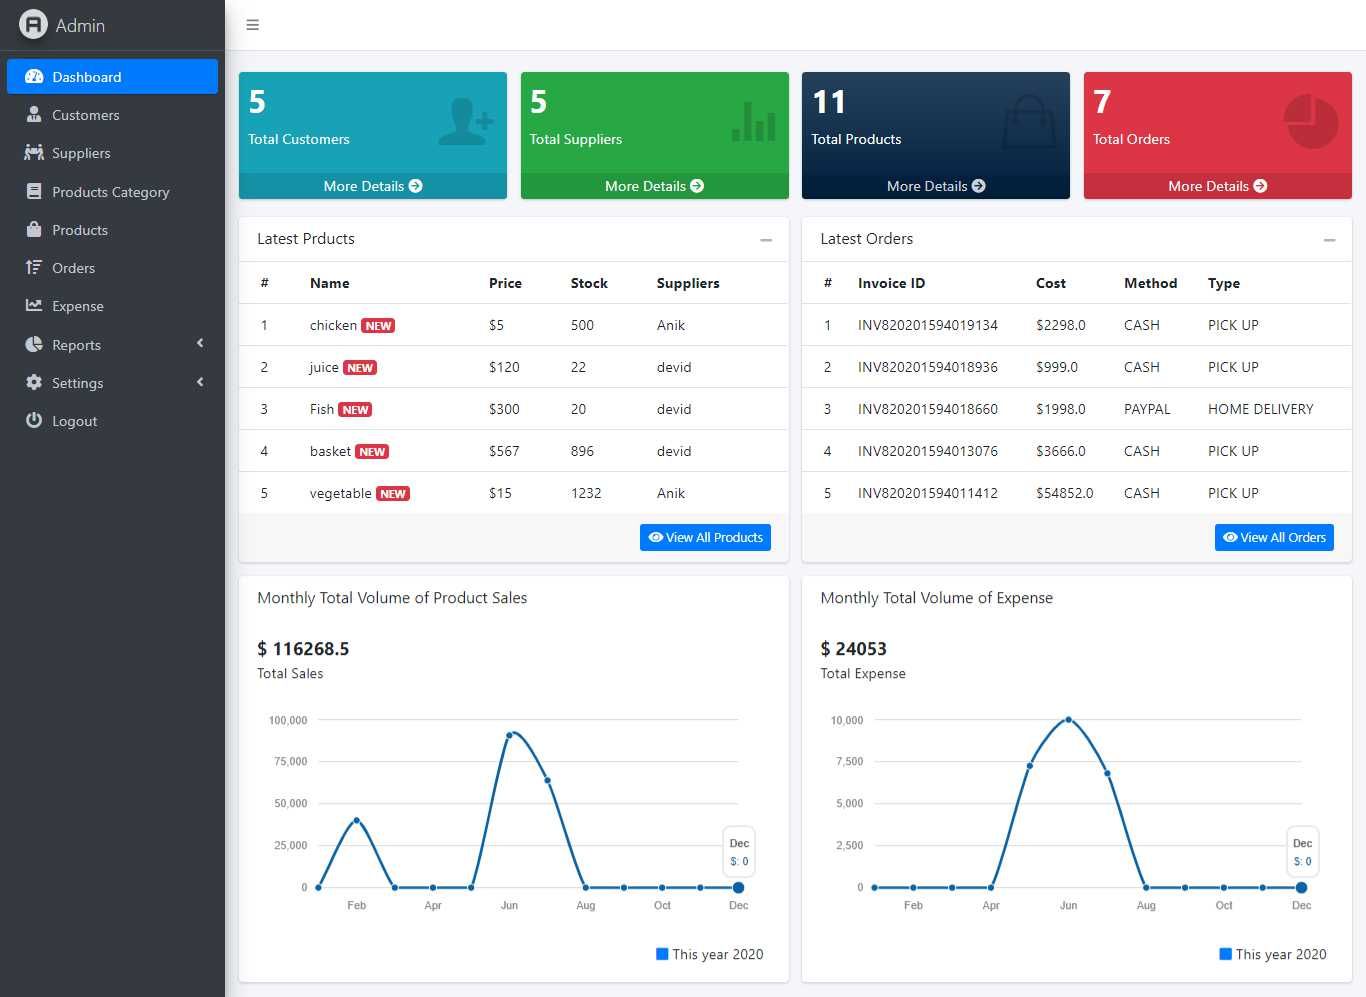Open More Details for Total Customers
Viewport: 1366px width, 997px height.
(x=372, y=186)
